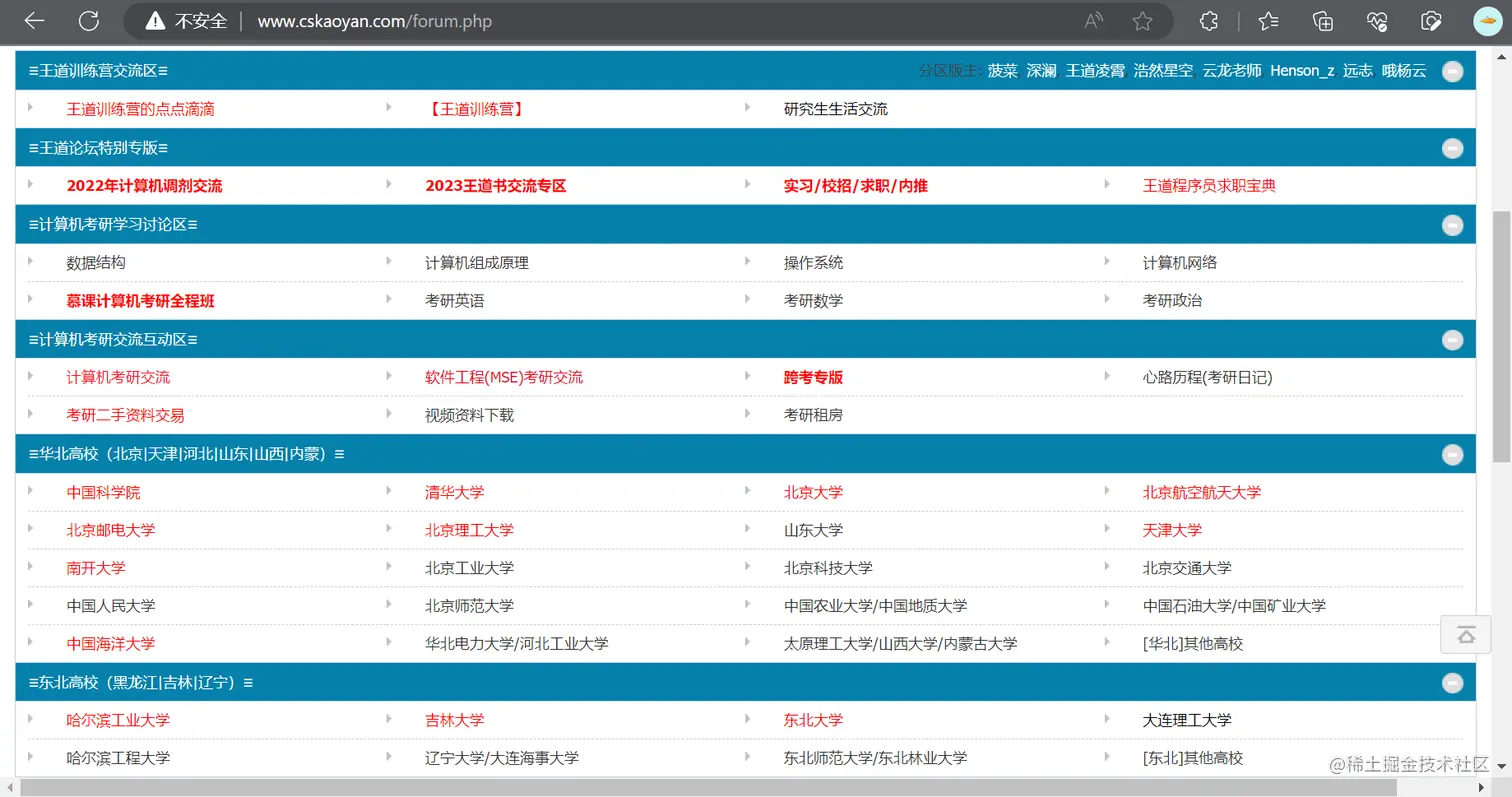Open 2023王道书交流专区 board
Screen dimensions: 1512x797
(x=496, y=186)
